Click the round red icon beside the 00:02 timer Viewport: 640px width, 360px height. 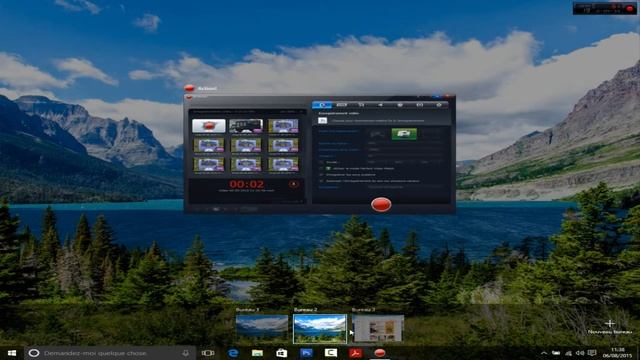pyautogui.click(x=293, y=184)
